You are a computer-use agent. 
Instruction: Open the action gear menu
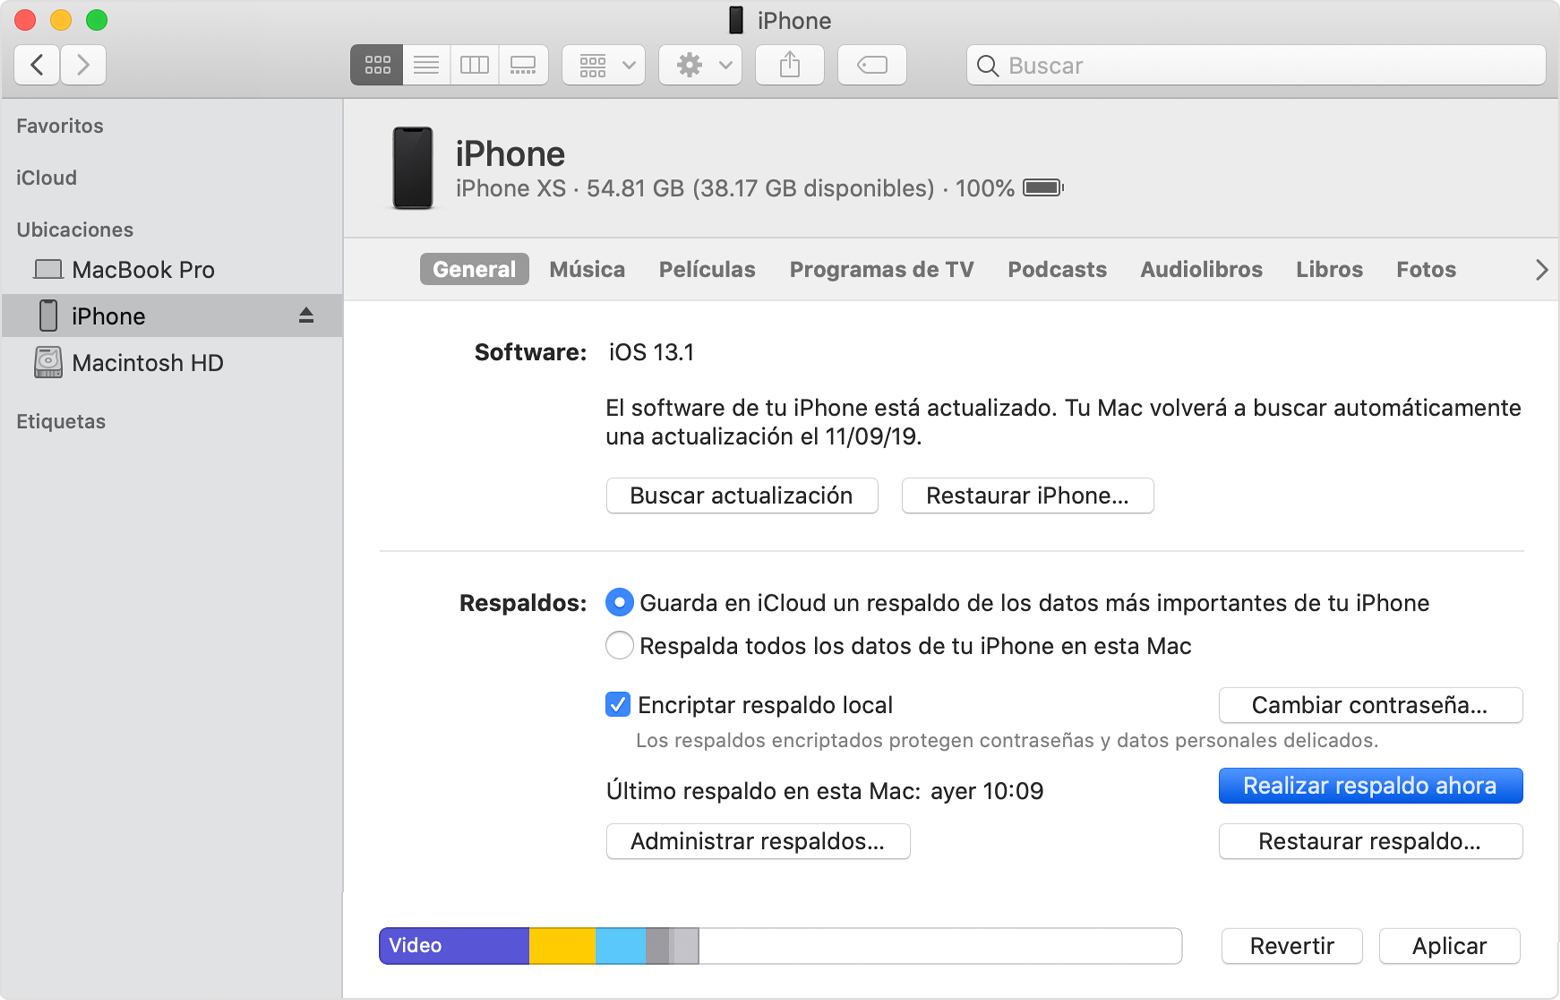coord(700,64)
